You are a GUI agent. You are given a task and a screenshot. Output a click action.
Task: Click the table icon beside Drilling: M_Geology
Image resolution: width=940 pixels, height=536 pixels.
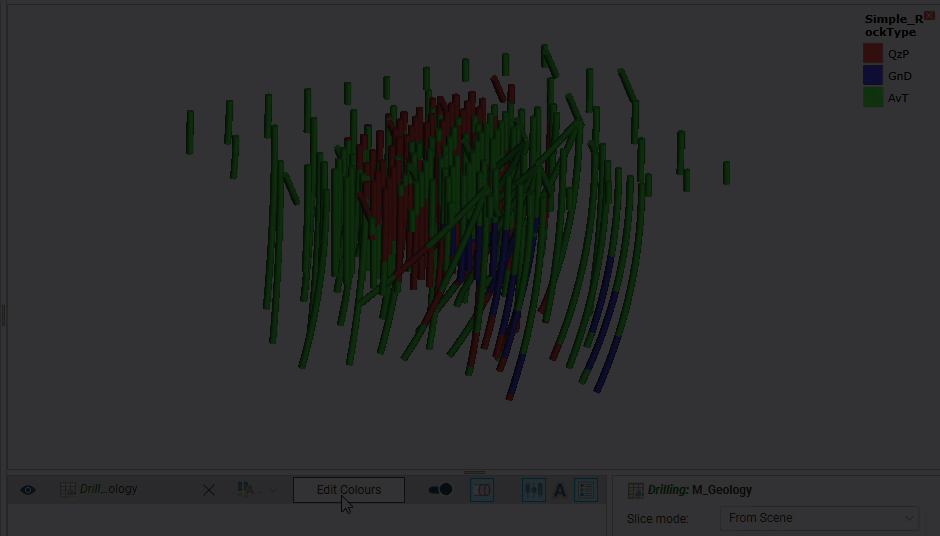pos(635,490)
